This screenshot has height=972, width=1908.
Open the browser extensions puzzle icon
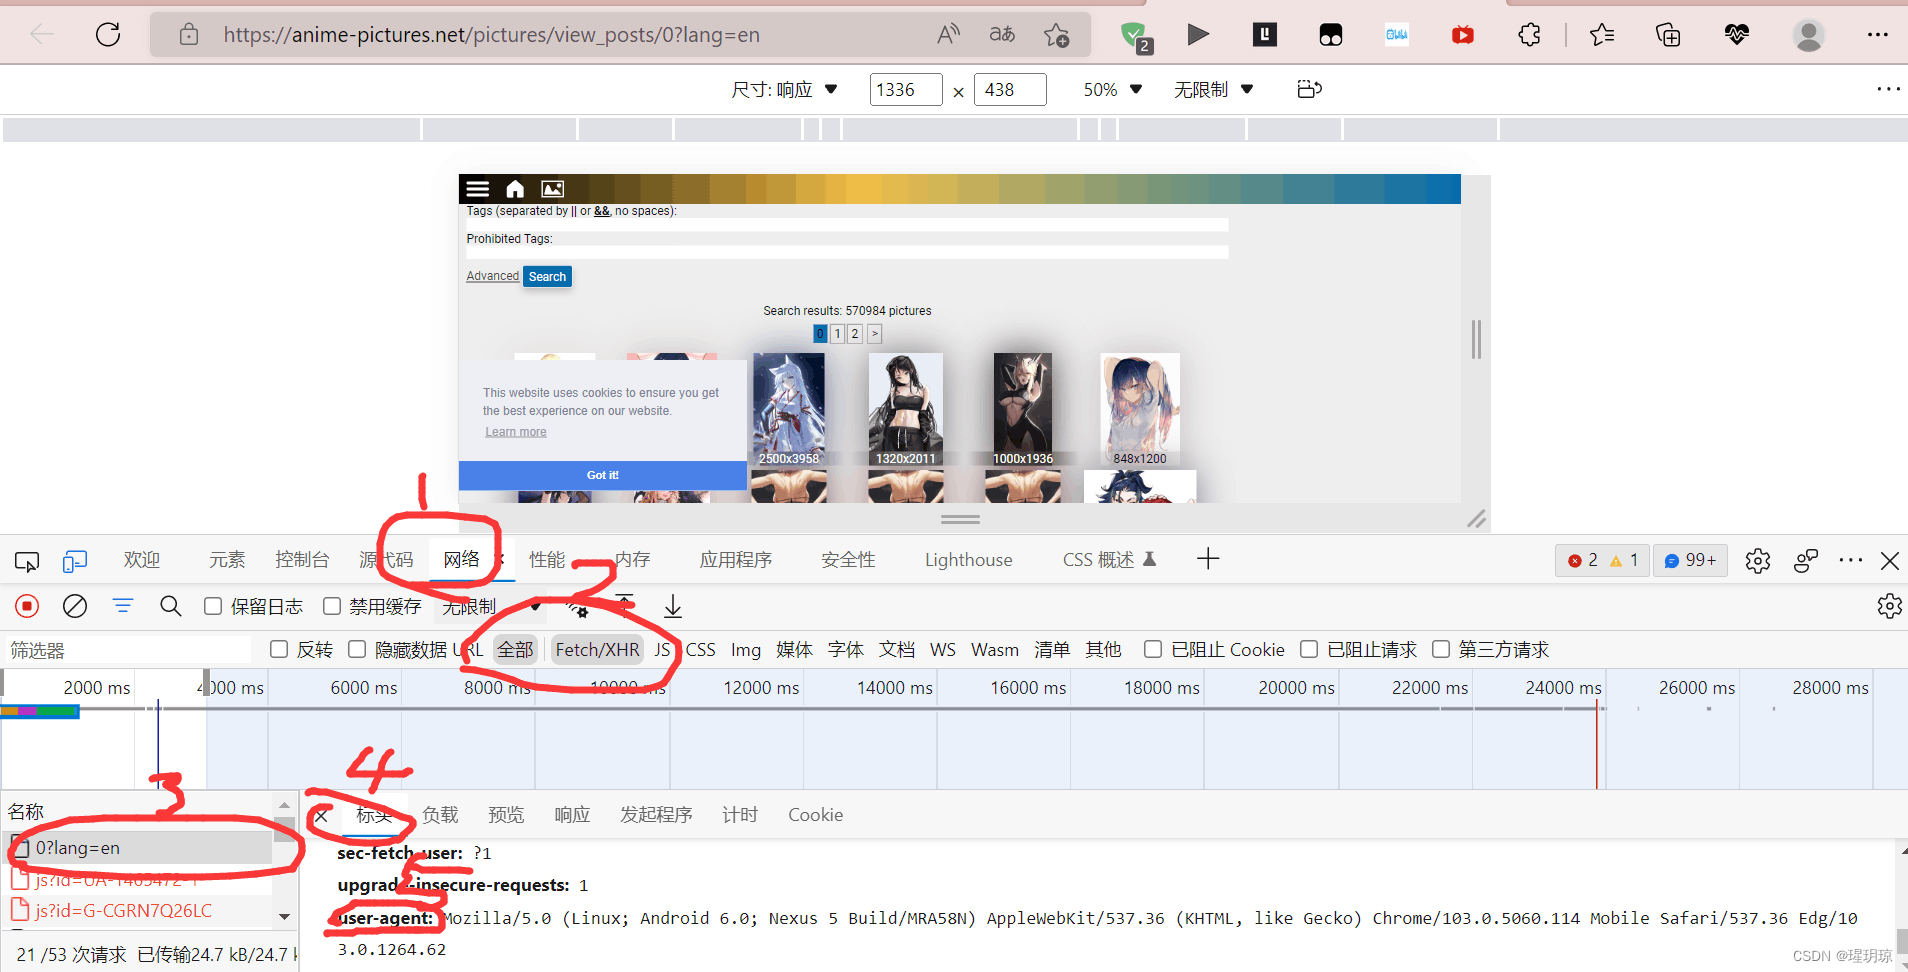click(x=1529, y=35)
